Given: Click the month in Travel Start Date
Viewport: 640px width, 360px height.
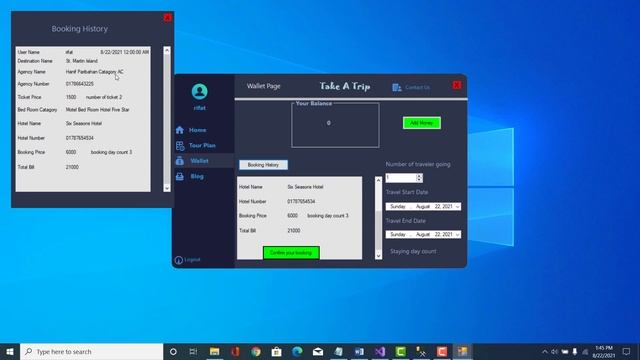Looking at the screenshot, I should [423, 207].
